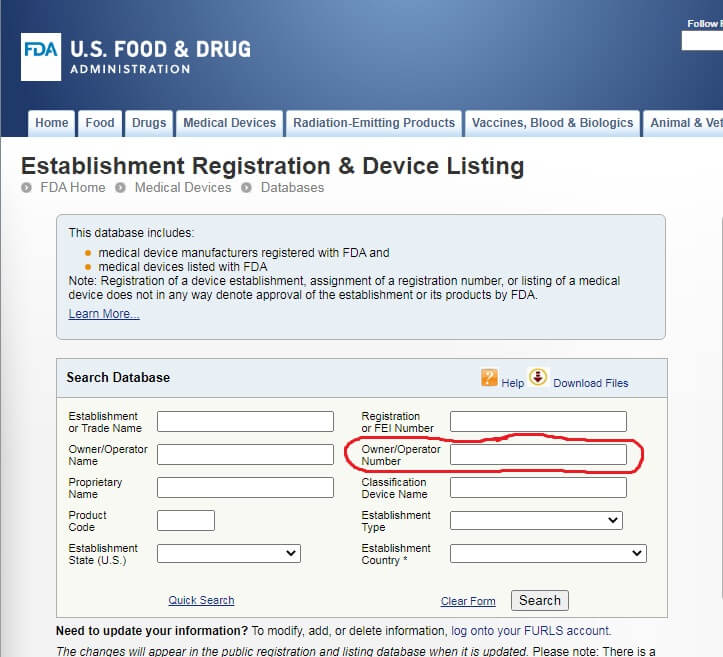This screenshot has width=723, height=657.
Task: Select the Radiation-Emitting Products tab
Action: pyautogui.click(x=374, y=123)
